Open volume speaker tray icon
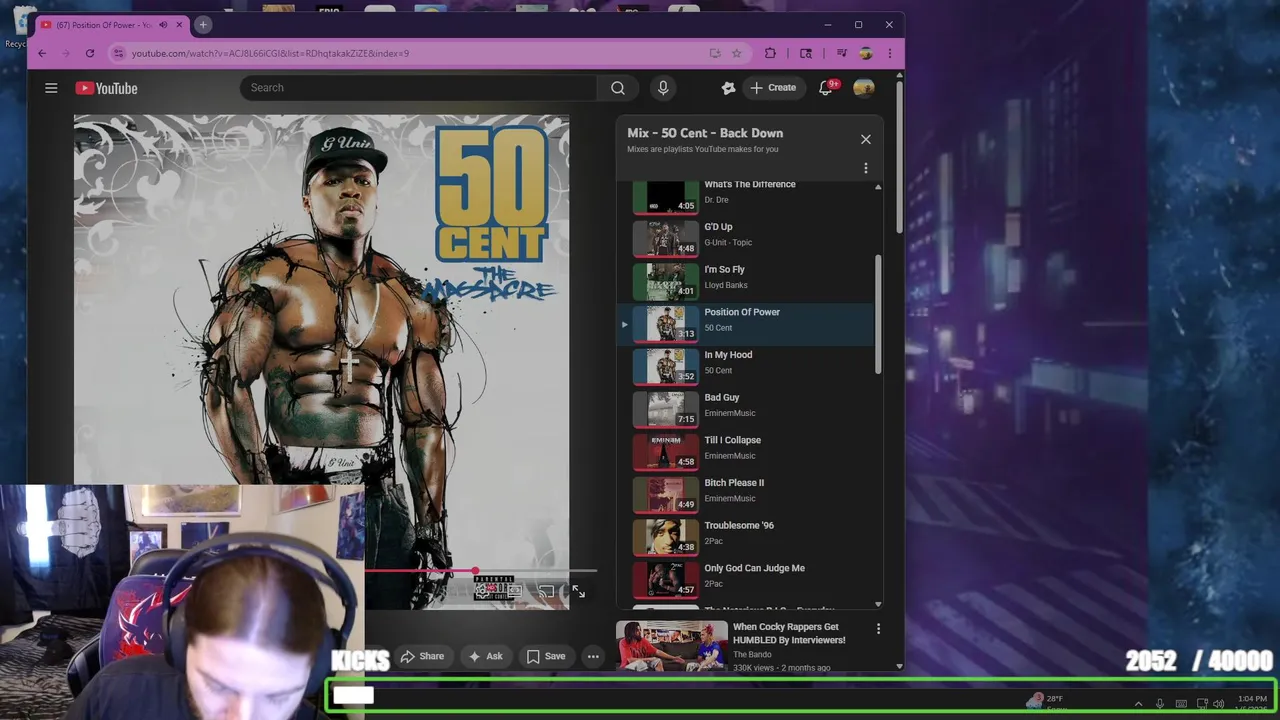Screen dimensions: 1280x720 click(1218, 704)
